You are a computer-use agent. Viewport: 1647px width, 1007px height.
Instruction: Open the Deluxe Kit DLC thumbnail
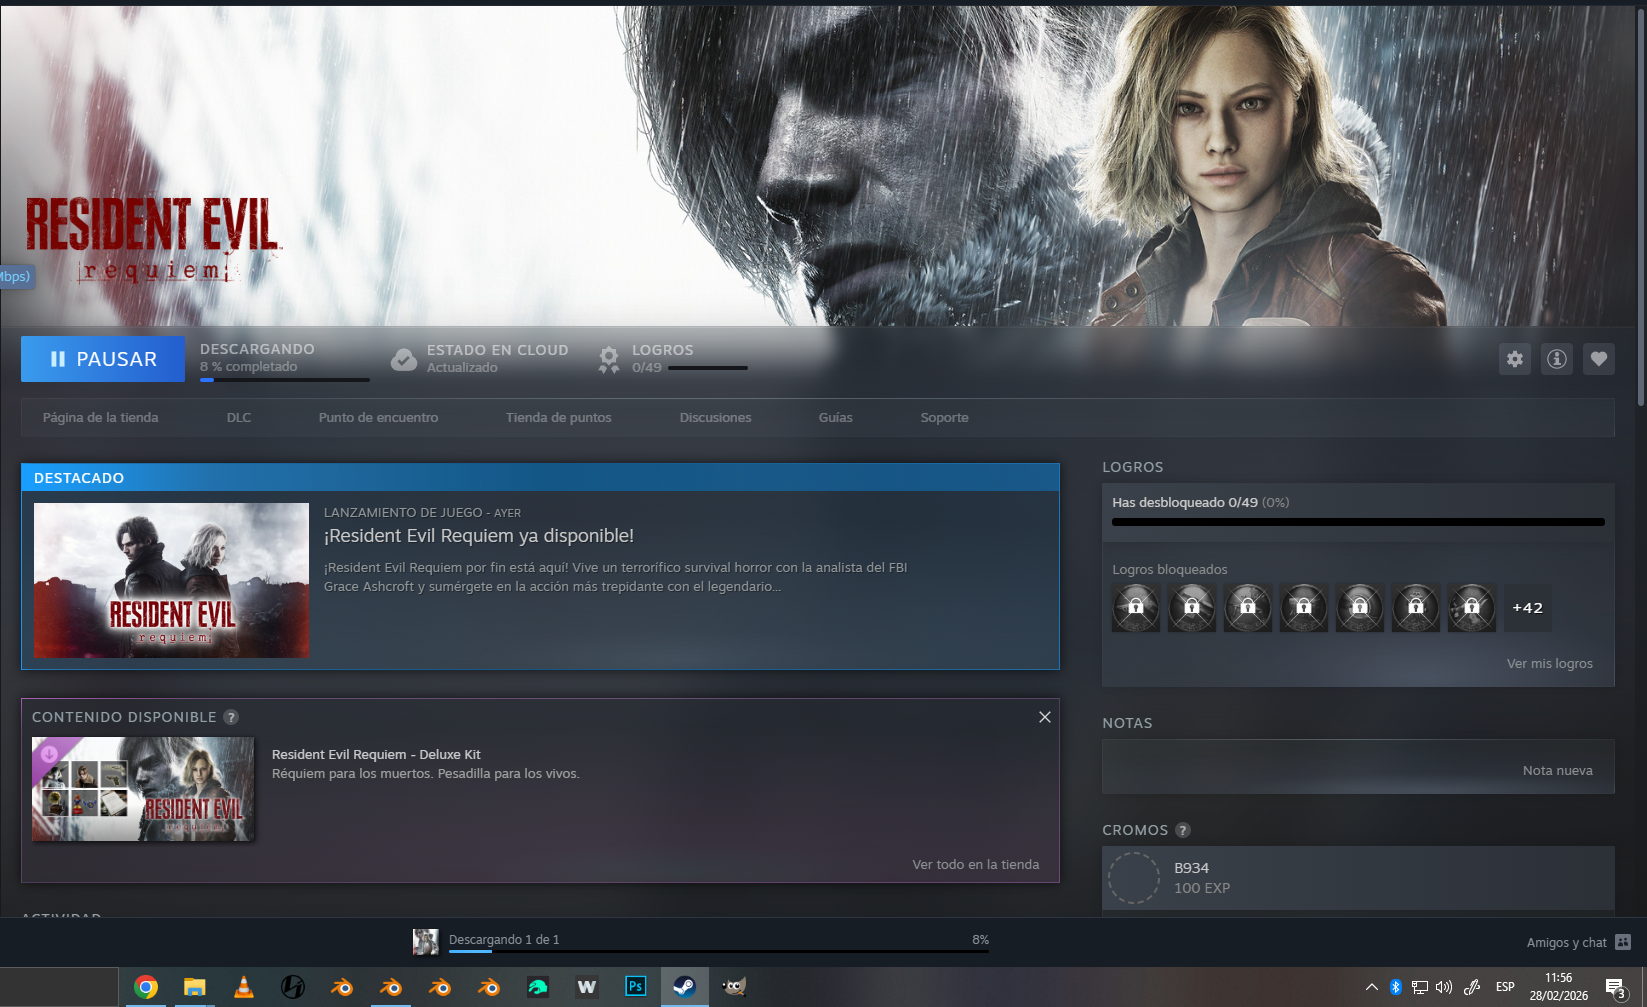pos(143,789)
